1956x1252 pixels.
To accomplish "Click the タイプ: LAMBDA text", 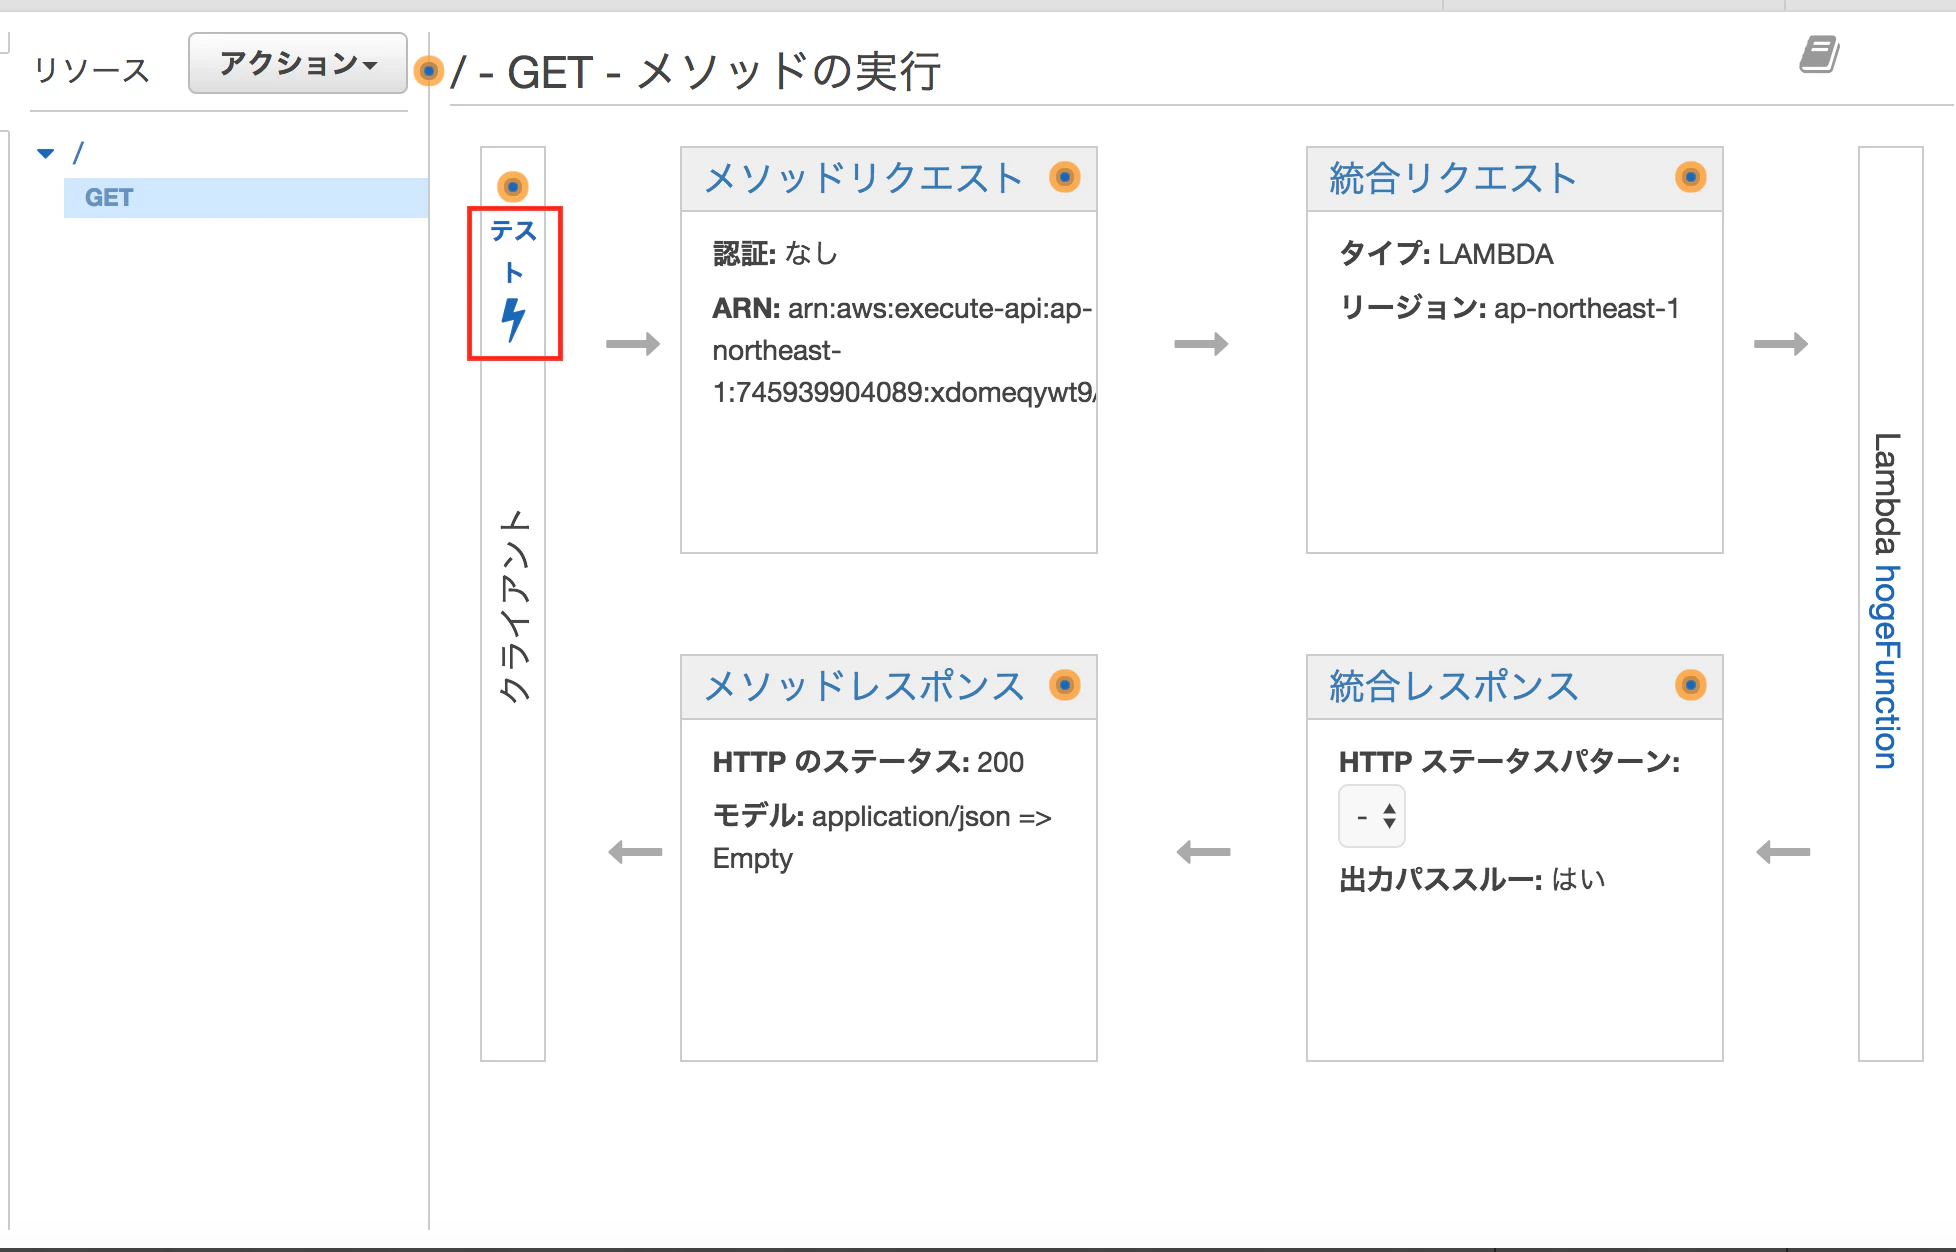I will (1446, 254).
